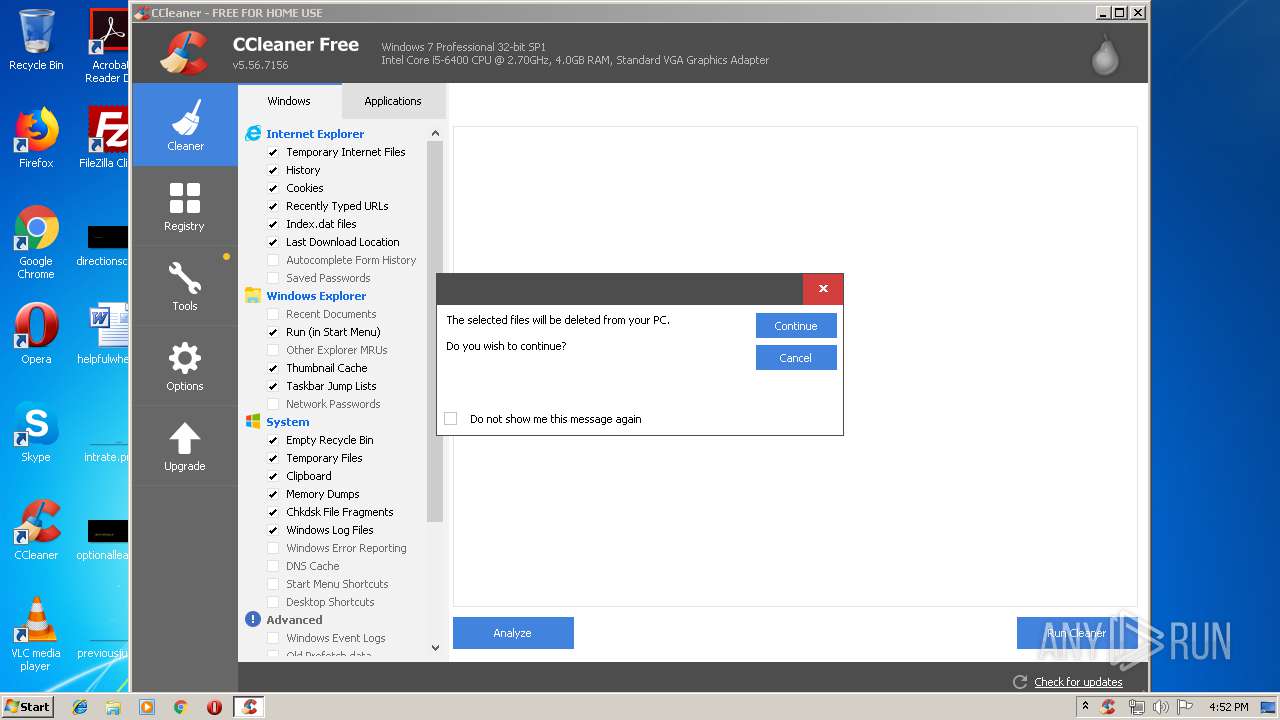Screen dimensions: 1280x720
Task: Click the System section heading
Action: 288,422
